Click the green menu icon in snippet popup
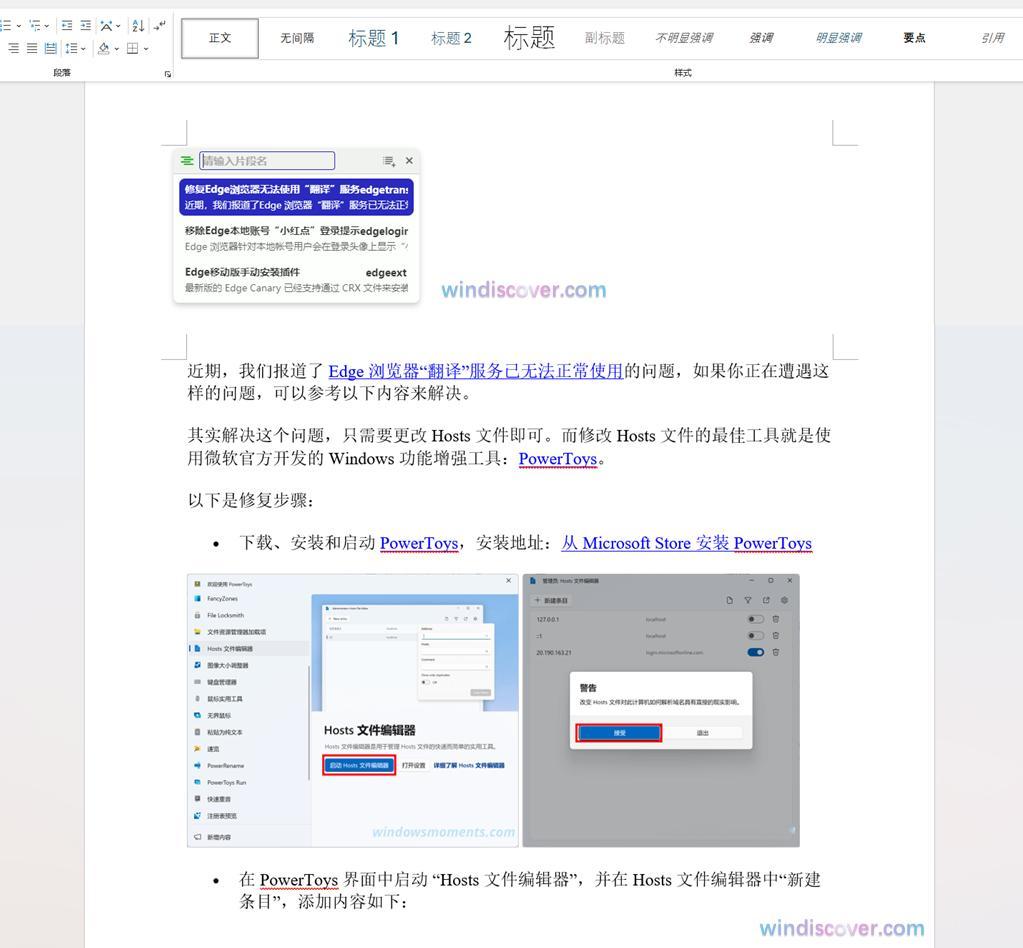This screenshot has width=1023, height=948. [187, 161]
